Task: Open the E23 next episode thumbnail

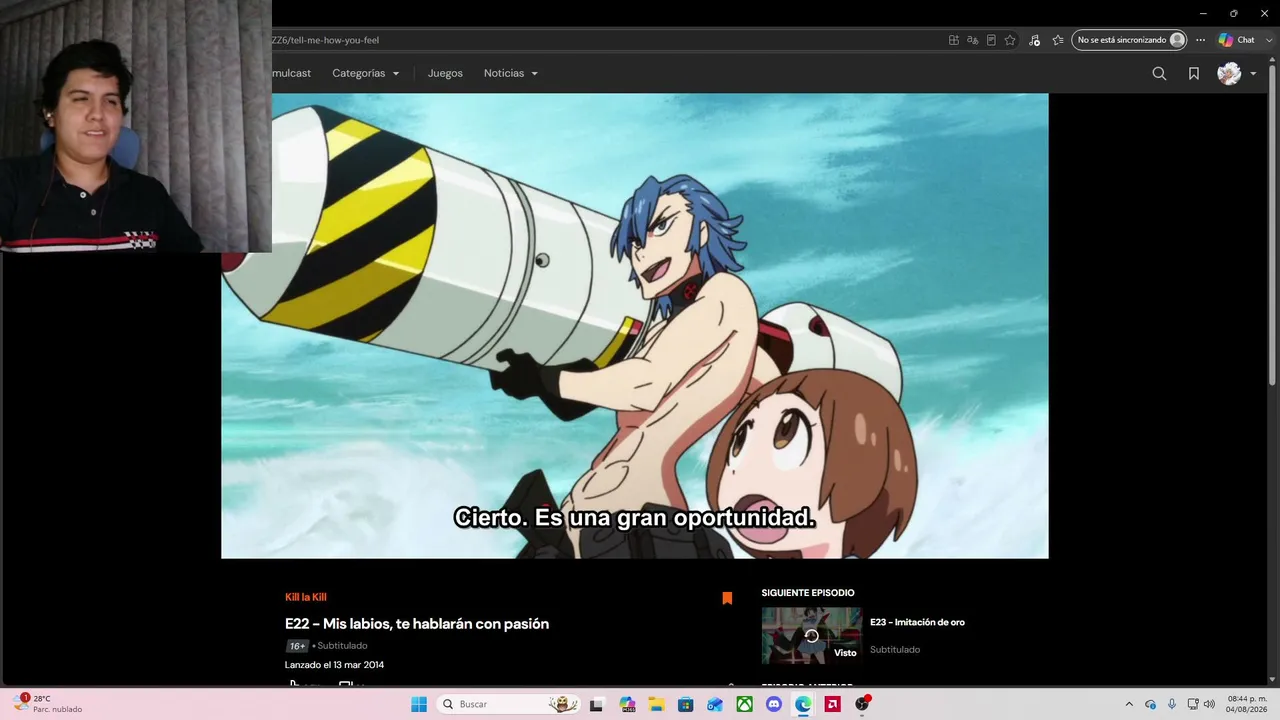Action: point(811,636)
